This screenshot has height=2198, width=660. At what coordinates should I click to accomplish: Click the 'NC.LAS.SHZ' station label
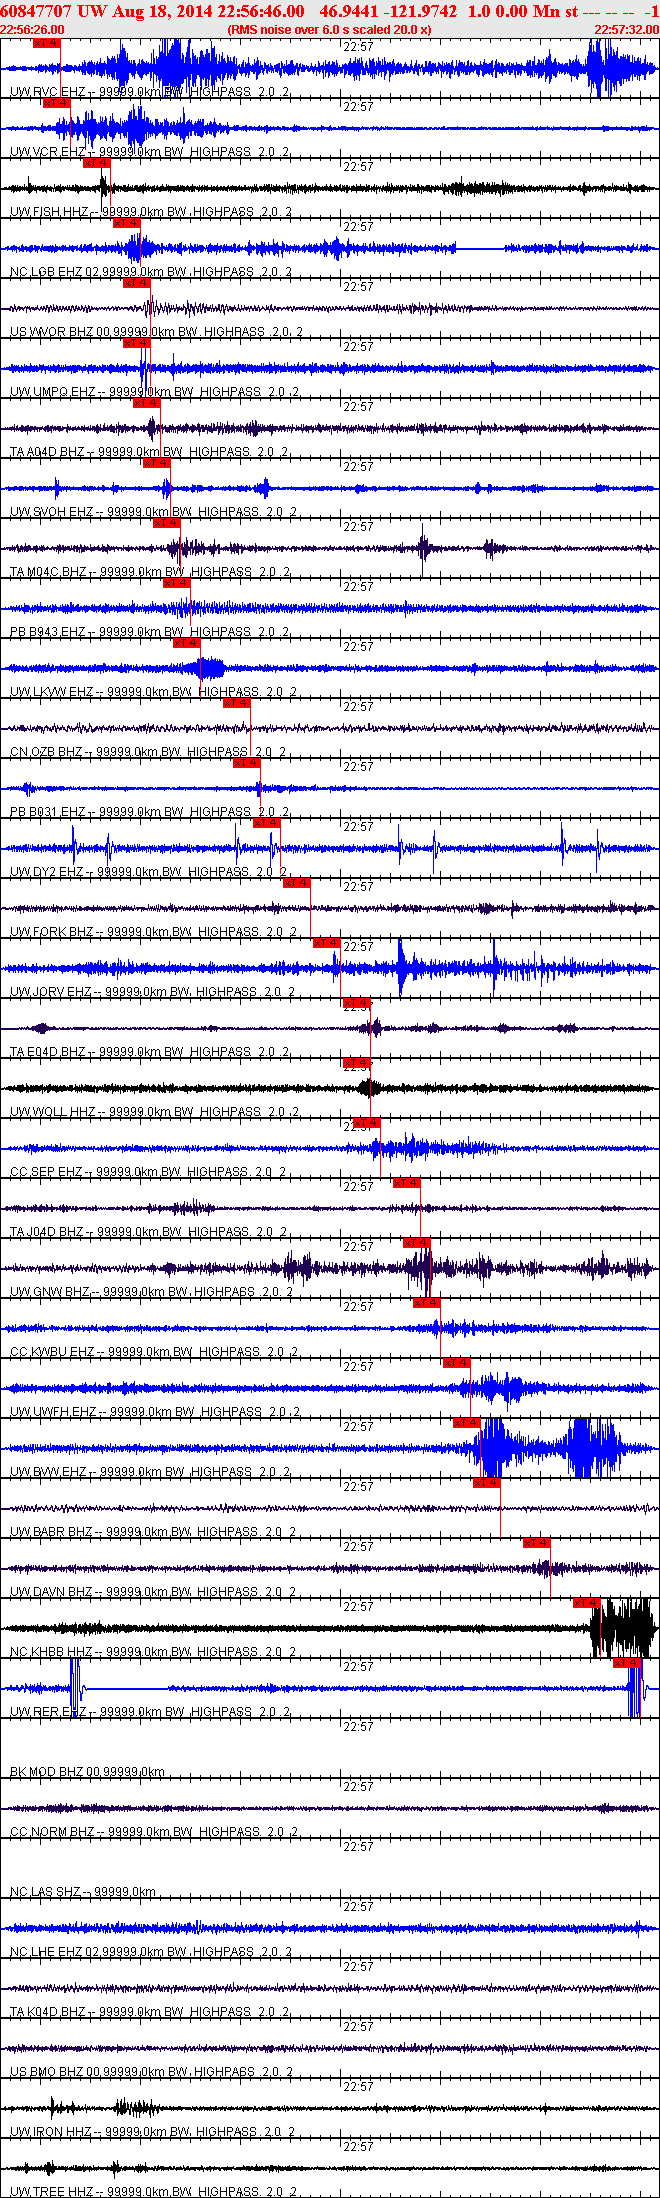(47, 1892)
